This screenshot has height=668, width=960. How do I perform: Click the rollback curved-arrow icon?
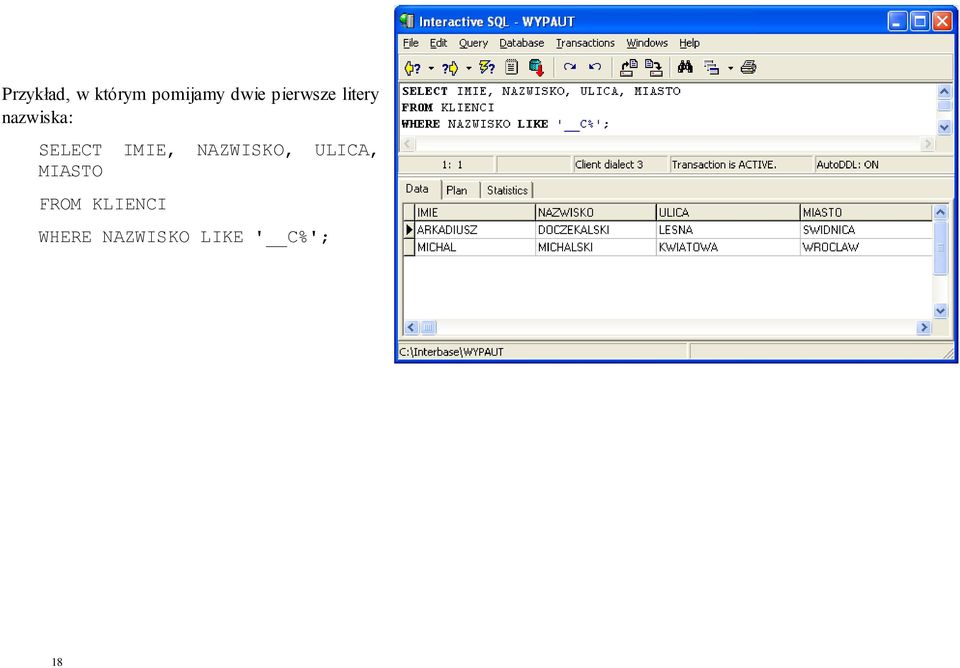coord(594,67)
